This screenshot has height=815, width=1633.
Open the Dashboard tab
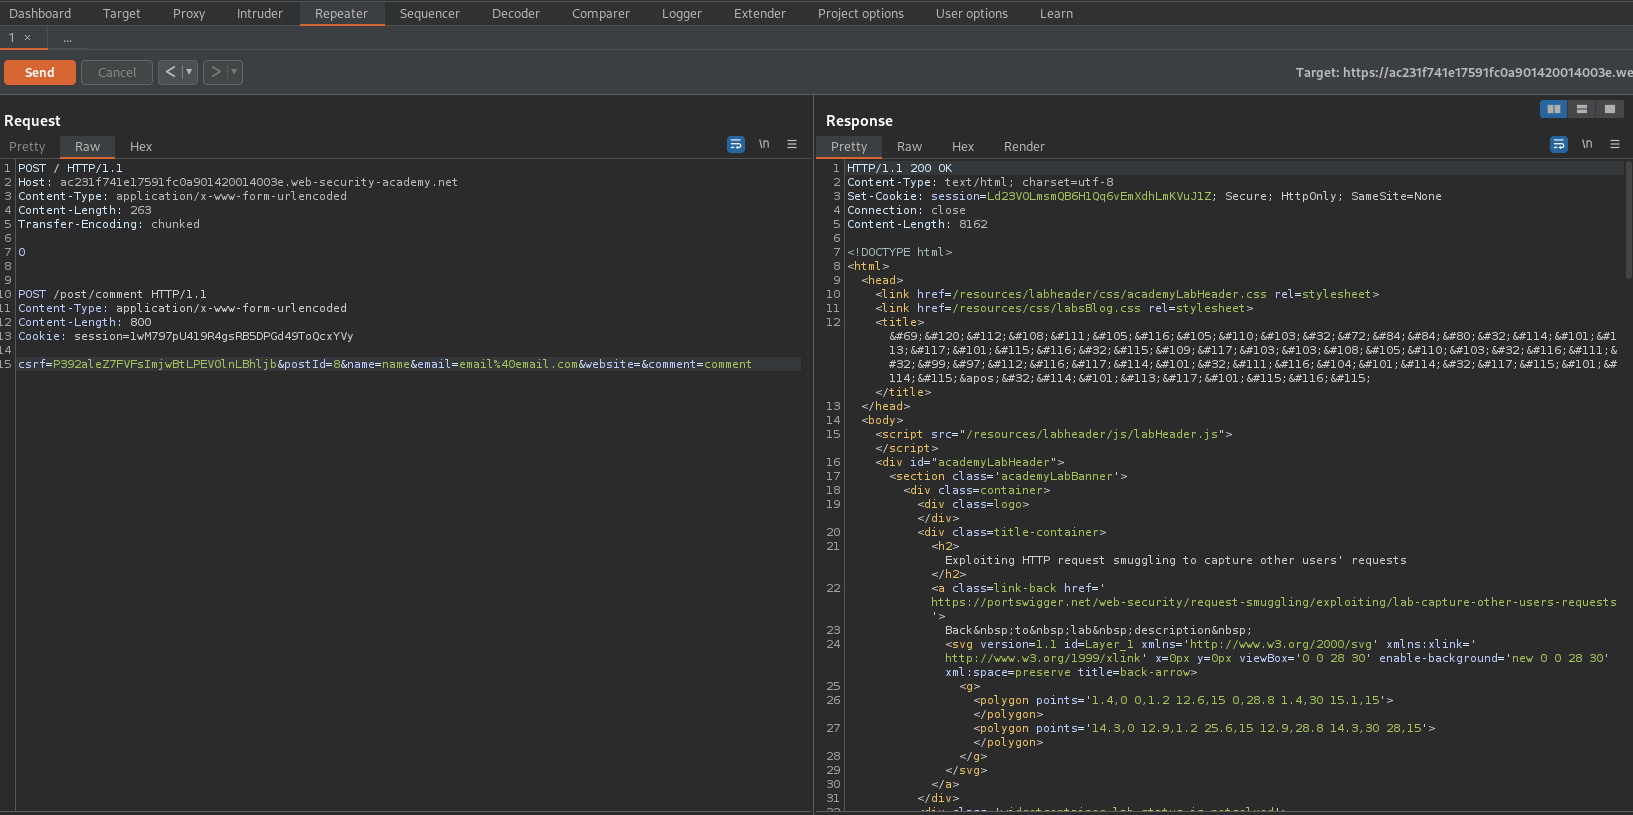click(40, 13)
